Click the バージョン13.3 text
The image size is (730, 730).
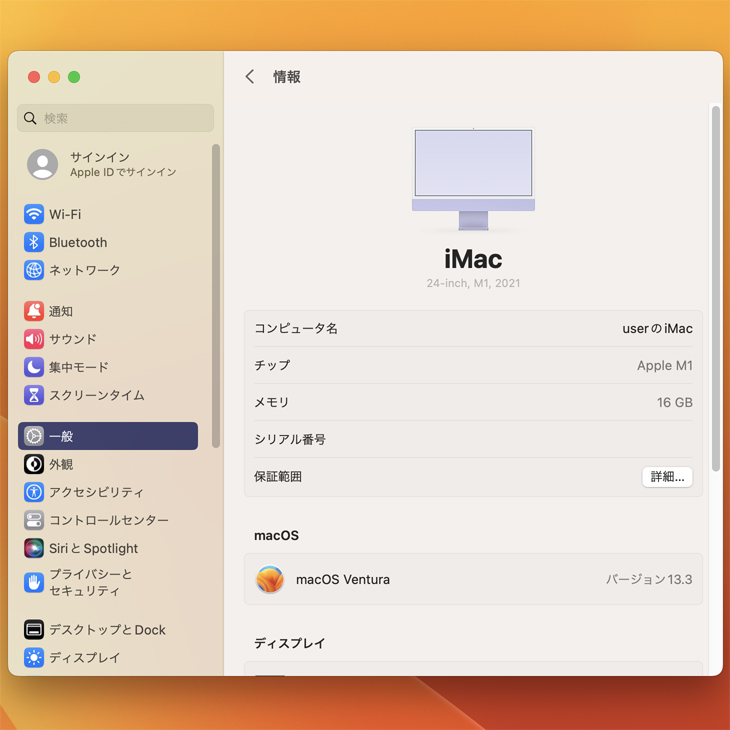point(649,579)
